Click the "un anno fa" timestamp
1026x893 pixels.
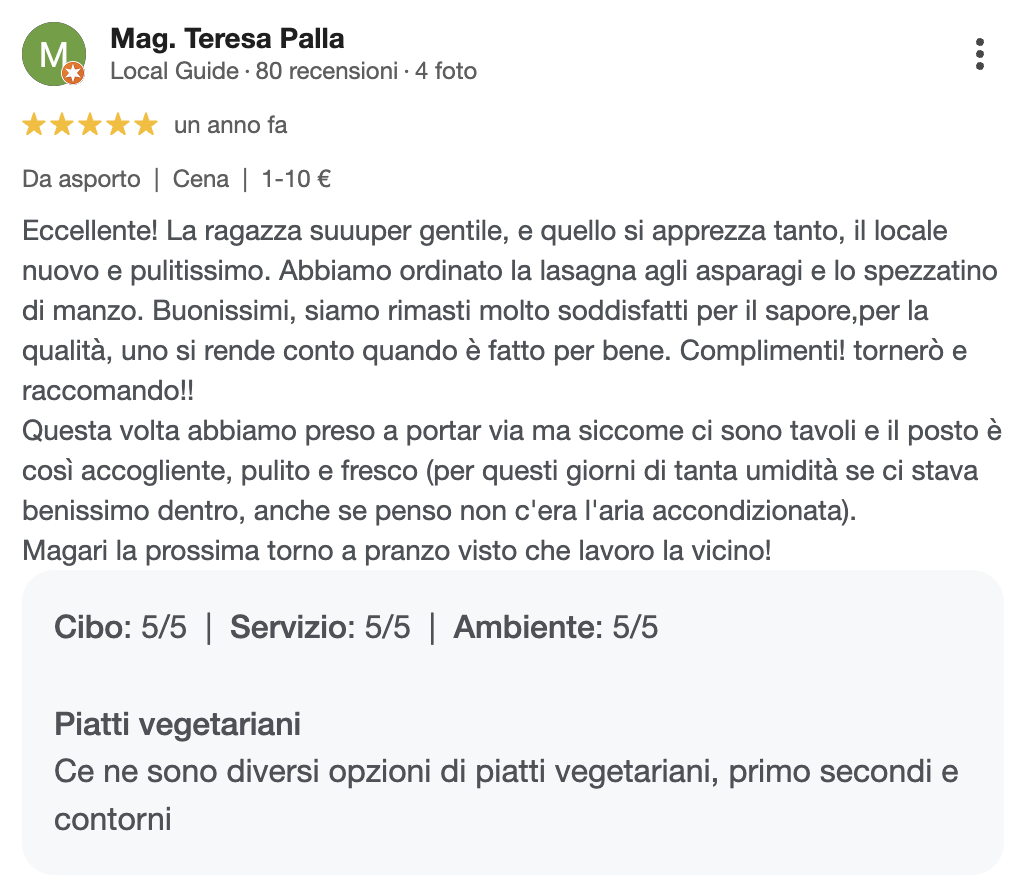pos(230,125)
